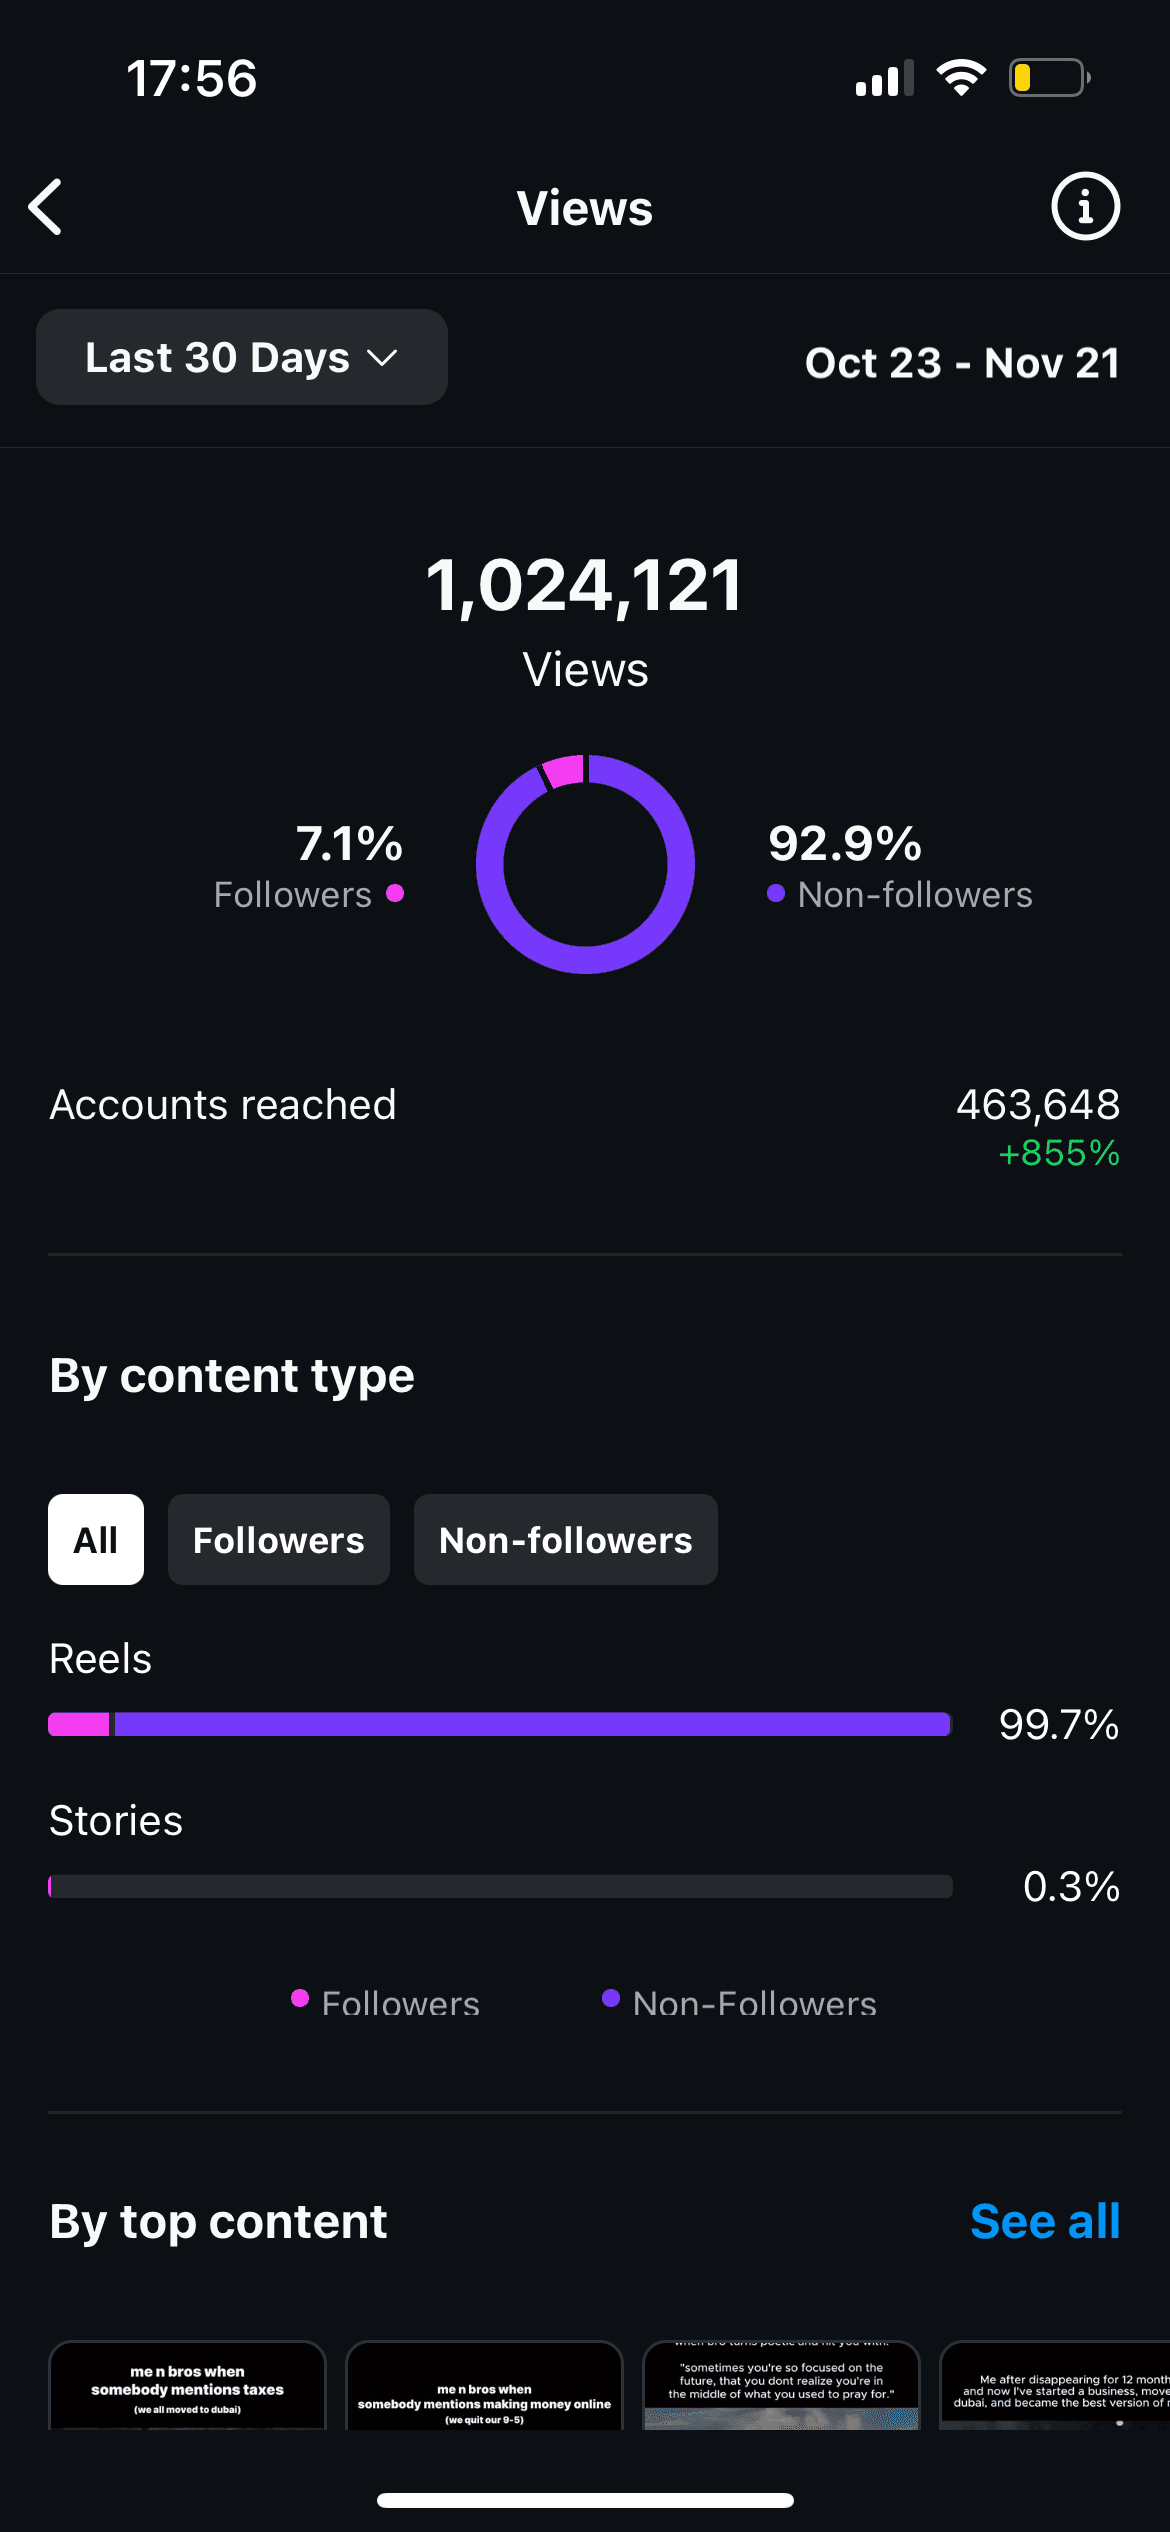Tap the pink Followers dot beside 7.1%
This screenshot has width=1170, height=2532.
point(395,893)
